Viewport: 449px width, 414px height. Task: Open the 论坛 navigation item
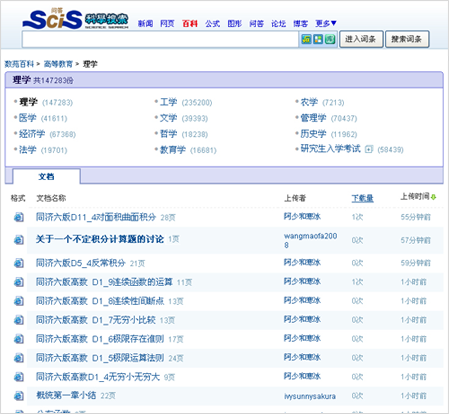click(278, 24)
